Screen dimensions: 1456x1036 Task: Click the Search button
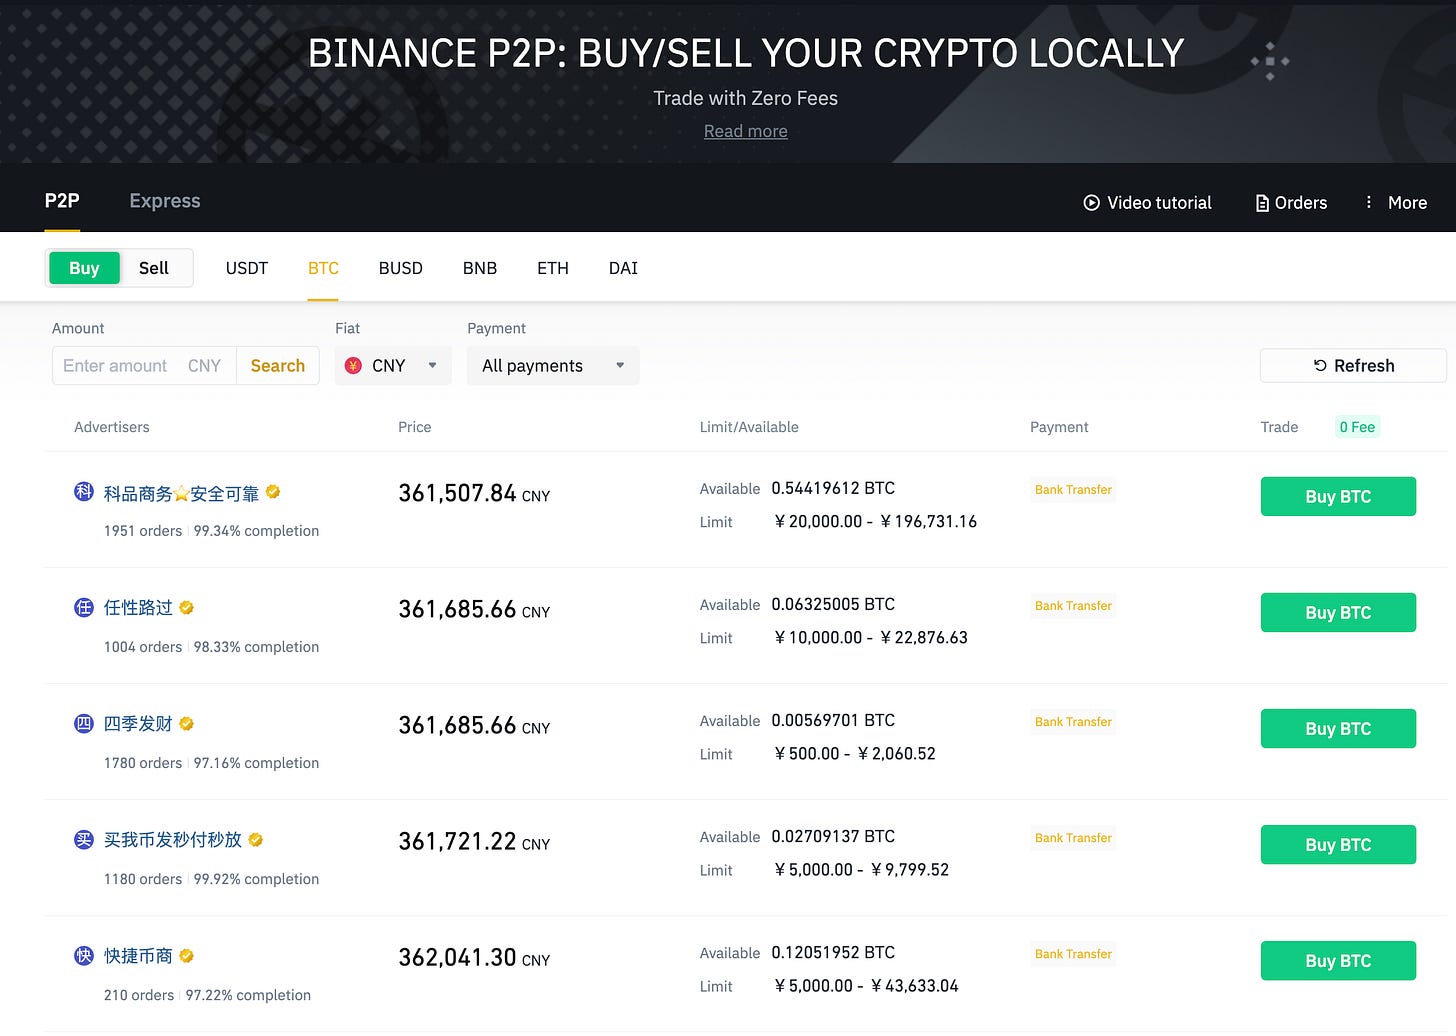tap(278, 366)
